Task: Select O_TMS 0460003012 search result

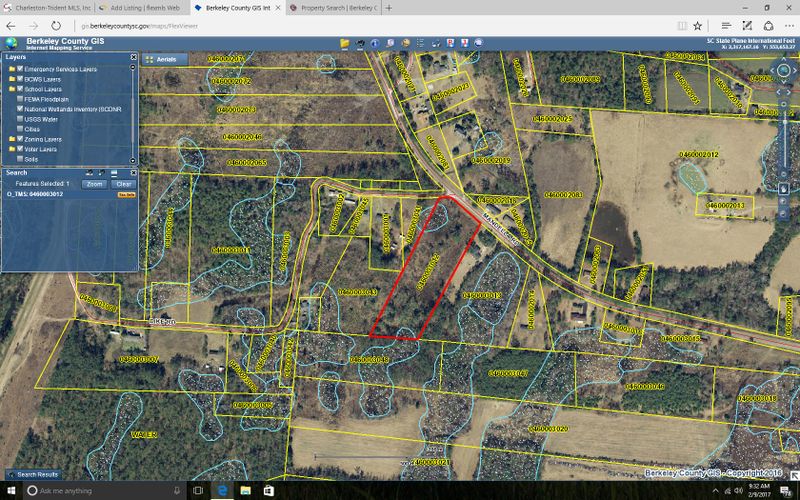Action: (35, 194)
